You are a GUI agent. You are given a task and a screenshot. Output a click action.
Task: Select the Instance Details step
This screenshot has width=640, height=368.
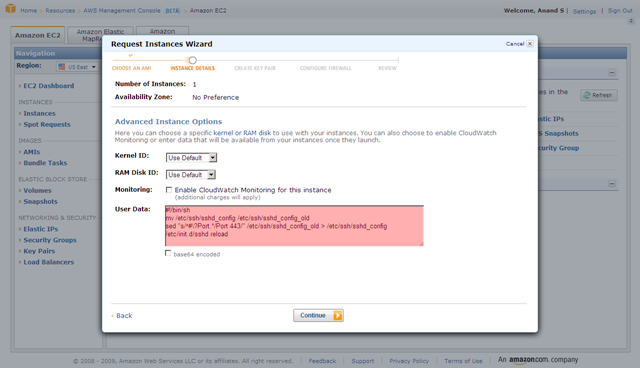coord(192,68)
